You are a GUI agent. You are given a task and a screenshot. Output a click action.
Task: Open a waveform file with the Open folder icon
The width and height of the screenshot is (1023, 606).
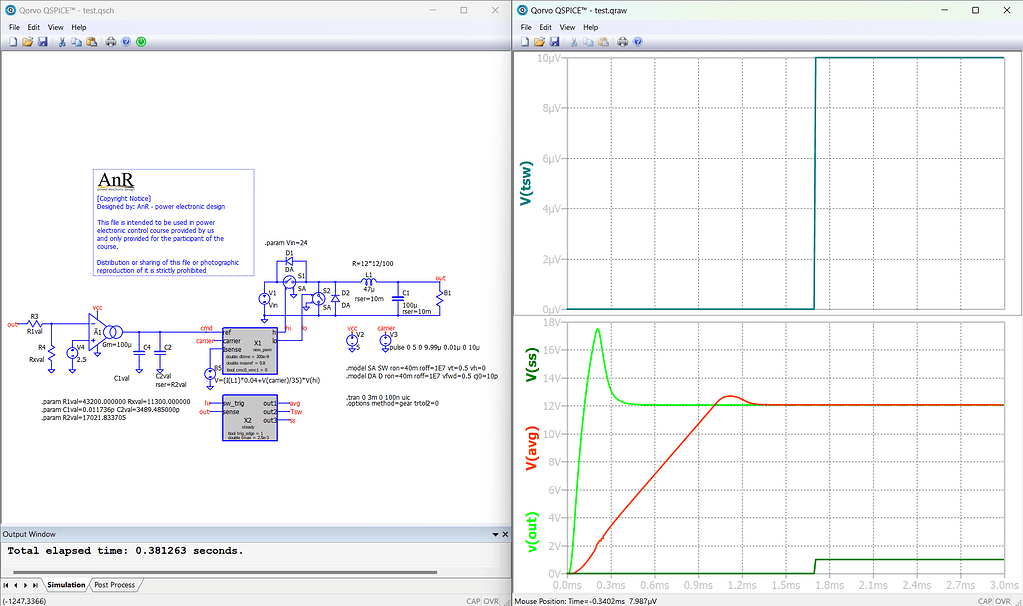tap(539, 41)
